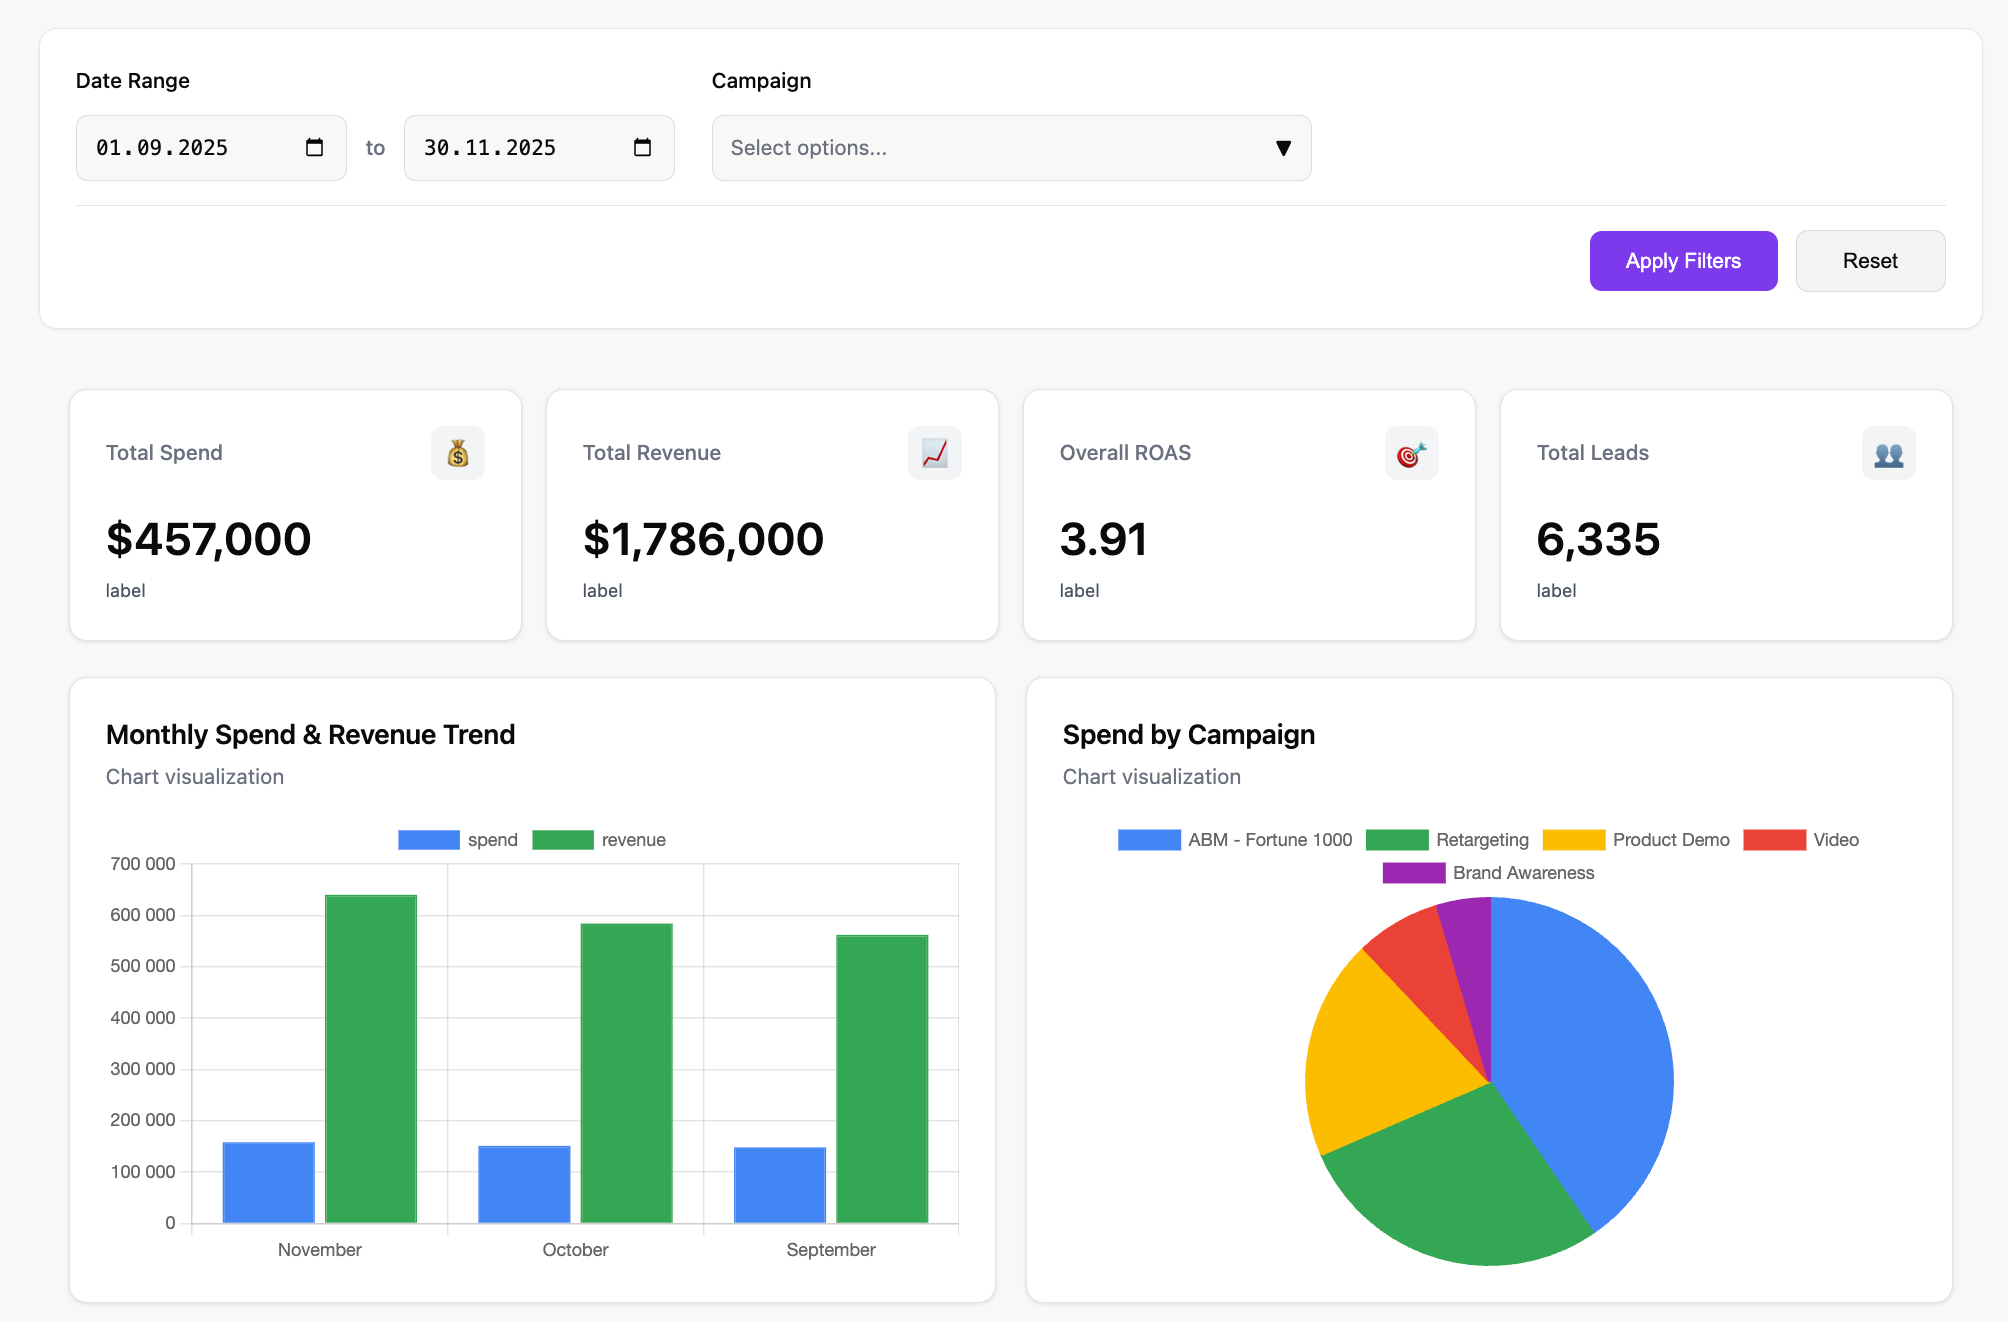Click Apply Filters
The height and width of the screenshot is (1322, 2008).
click(x=1683, y=260)
